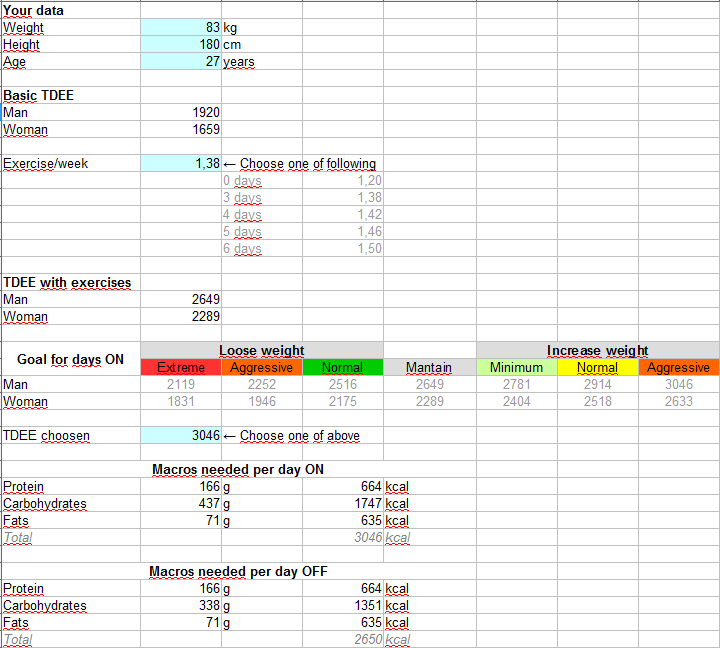The width and height of the screenshot is (720, 648).
Task: Click the yellow Normal cell under Increase weight
Action: [597, 368]
